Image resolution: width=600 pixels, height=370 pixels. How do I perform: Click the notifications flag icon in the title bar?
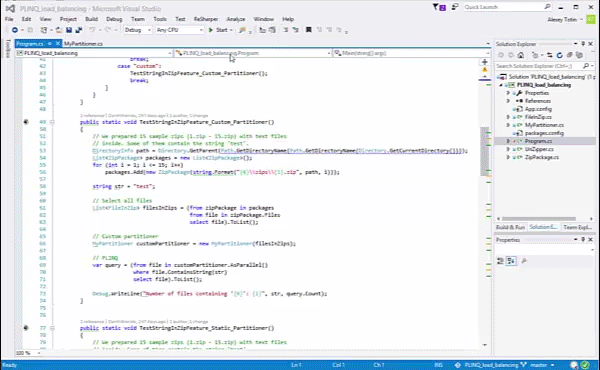click(x=439, y=7)
